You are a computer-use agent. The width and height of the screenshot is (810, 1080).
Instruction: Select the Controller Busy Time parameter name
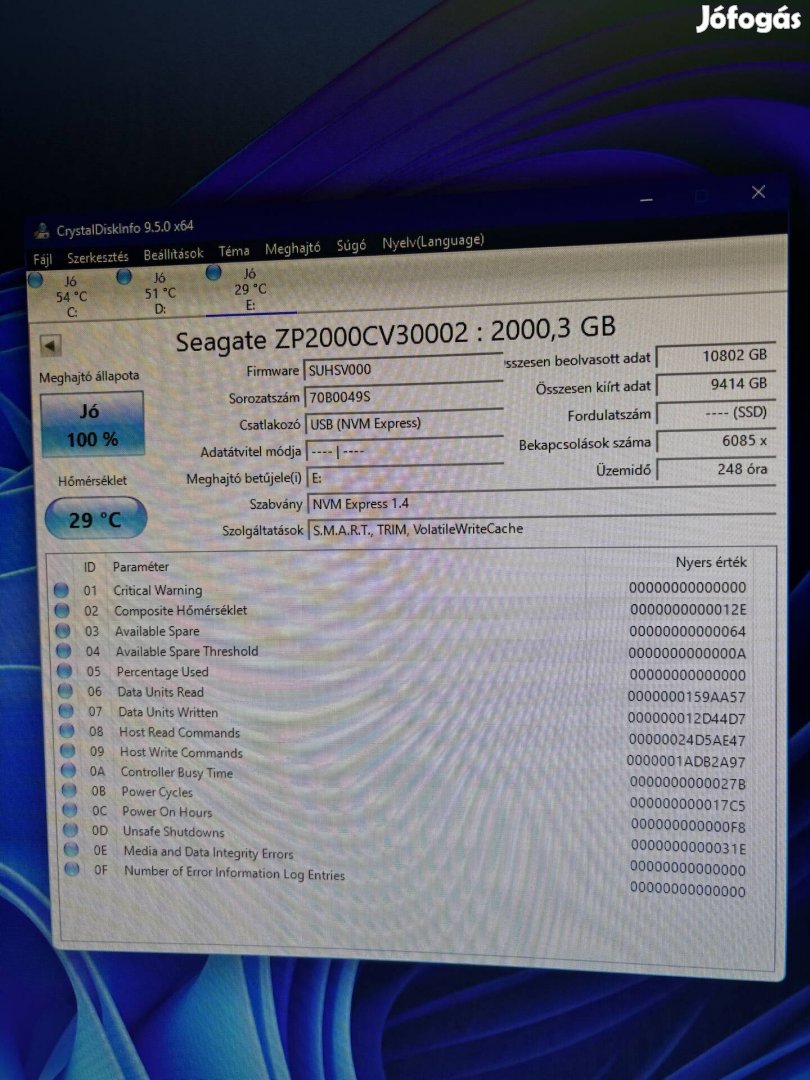pos(177,772)
